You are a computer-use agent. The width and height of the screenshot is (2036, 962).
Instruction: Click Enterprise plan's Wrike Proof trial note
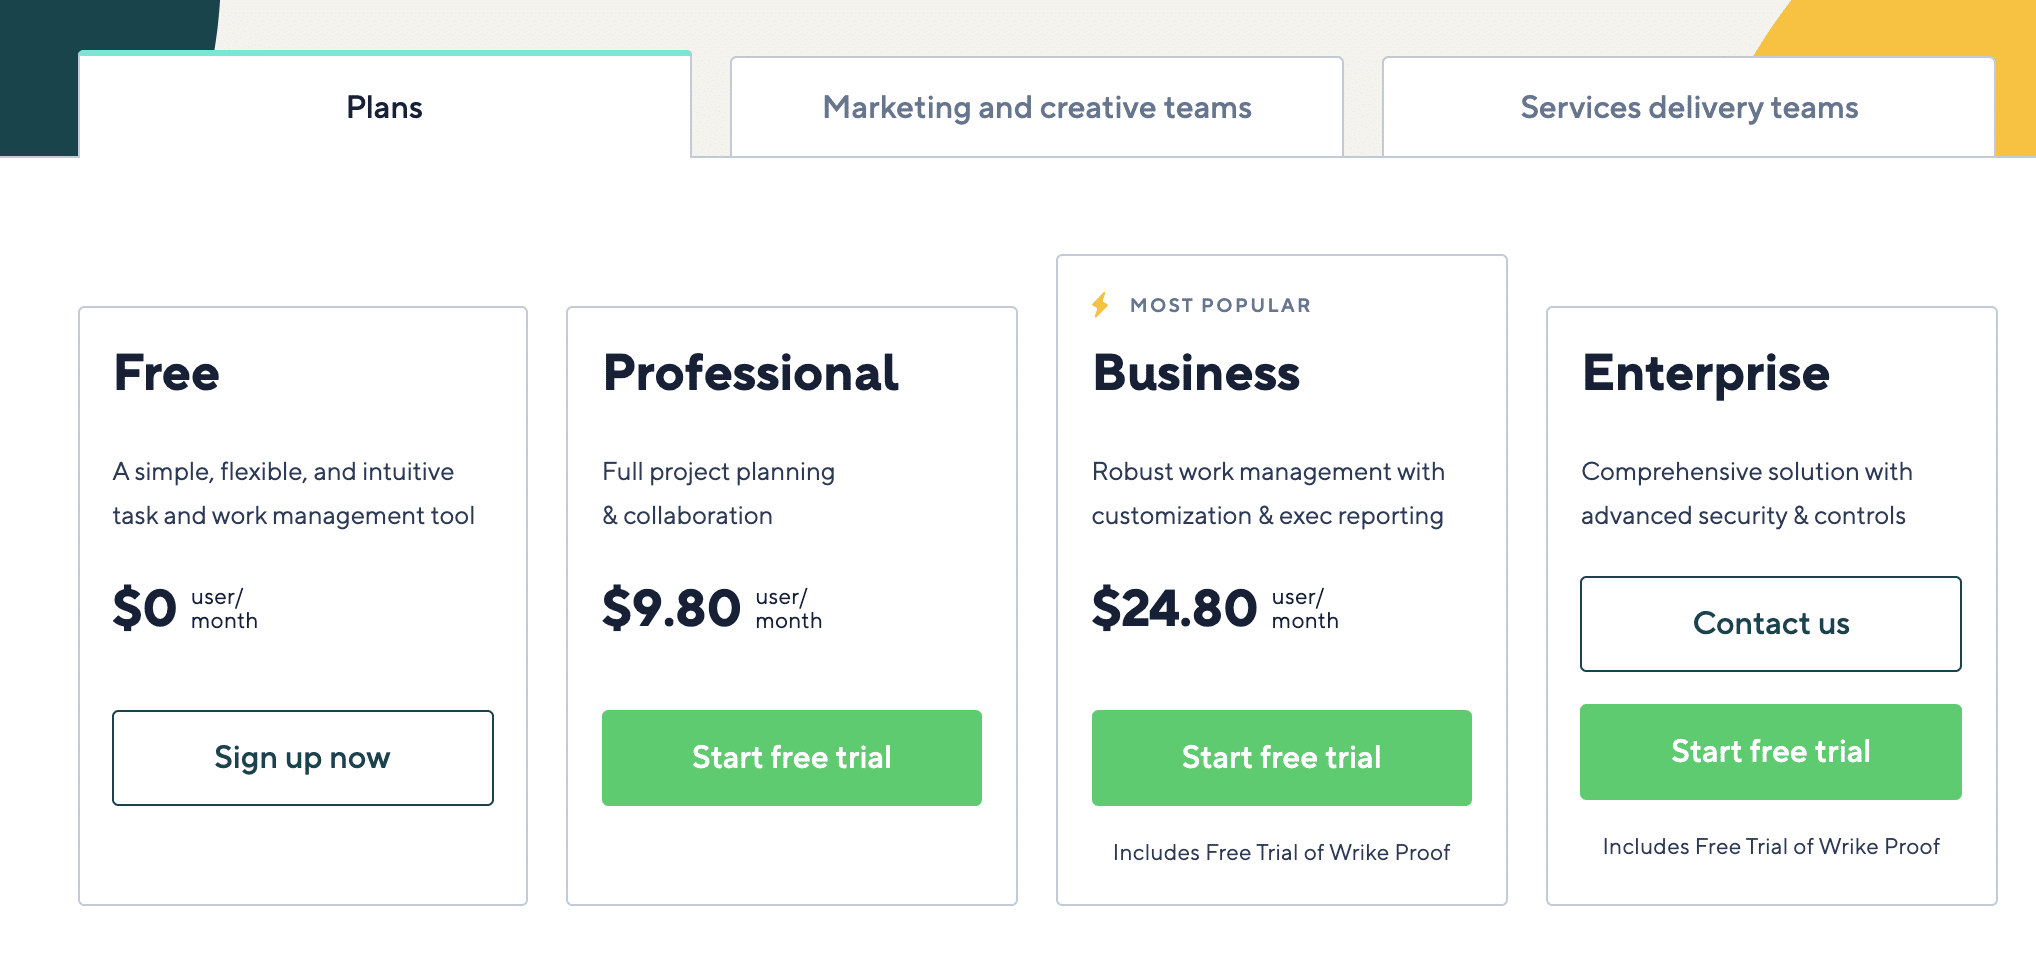pos(1771,846)
